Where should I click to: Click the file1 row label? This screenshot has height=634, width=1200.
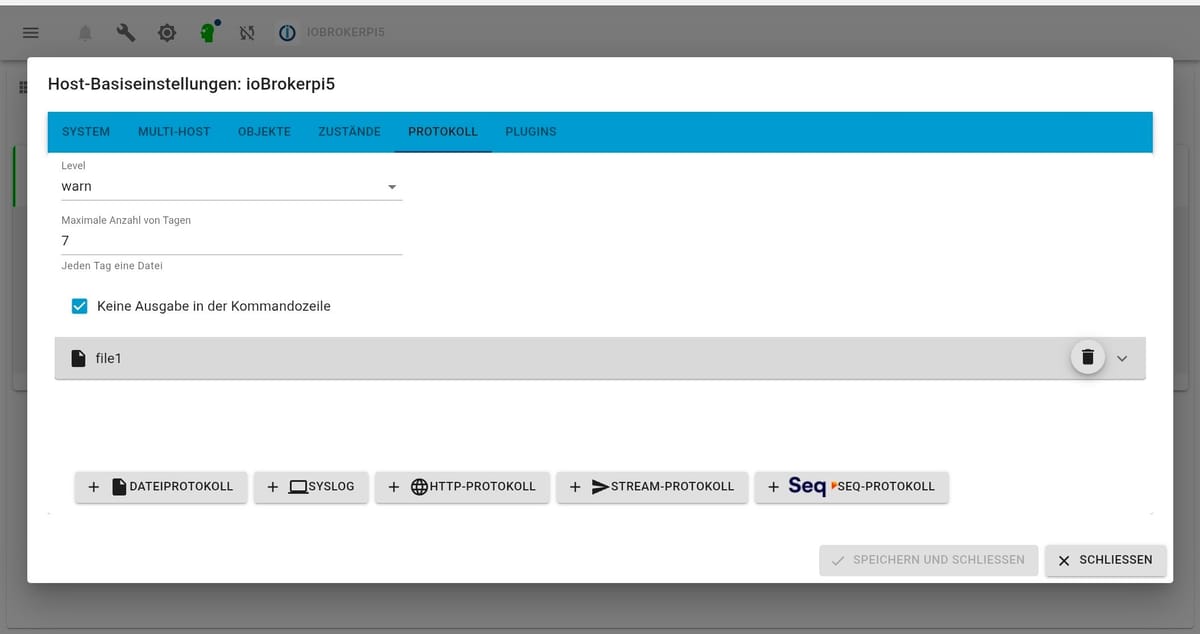pyautogui.click(x=109, y=358)
